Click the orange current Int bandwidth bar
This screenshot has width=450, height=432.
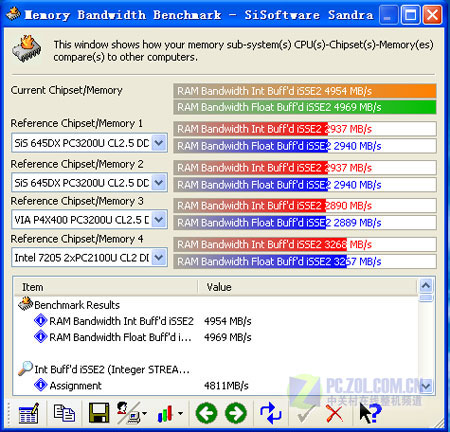coord(305,91)
